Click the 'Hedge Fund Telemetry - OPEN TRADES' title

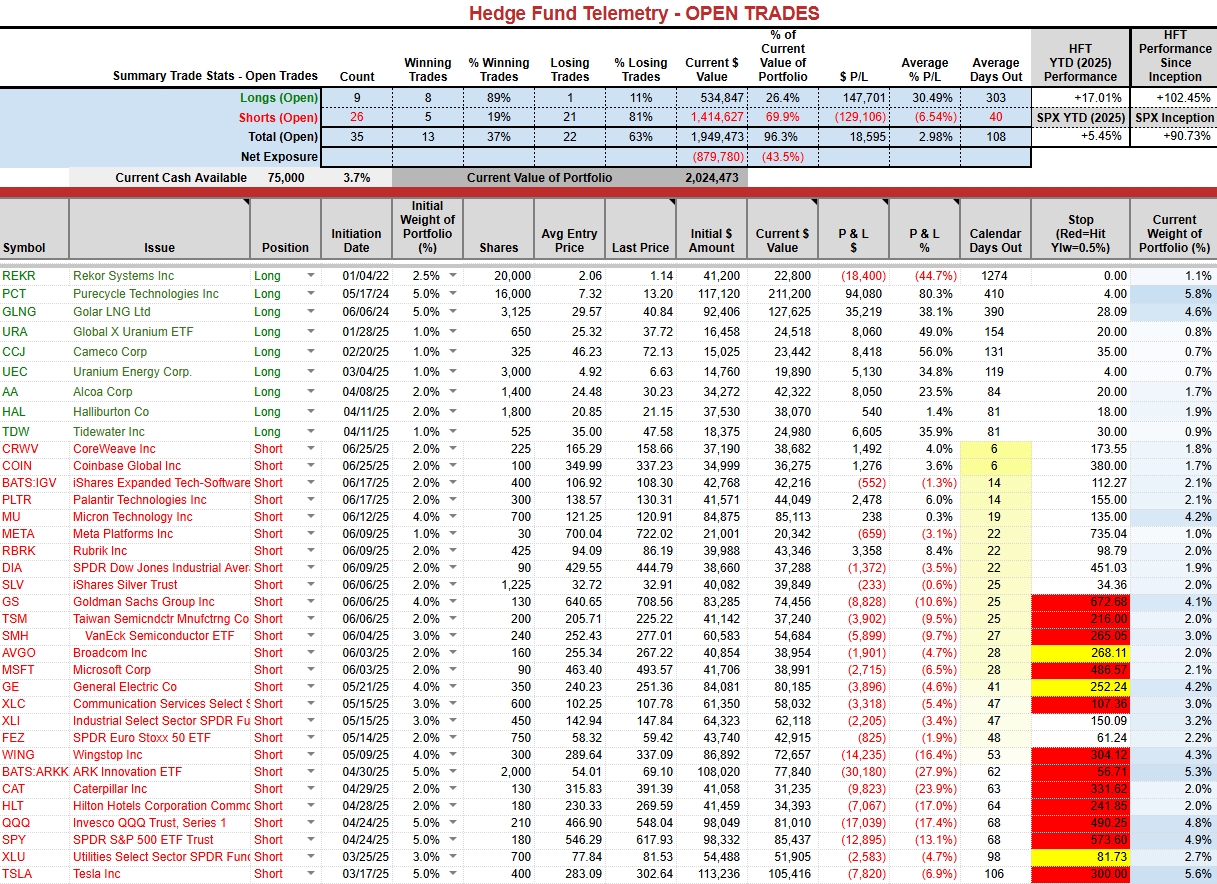tap(644, 13)
